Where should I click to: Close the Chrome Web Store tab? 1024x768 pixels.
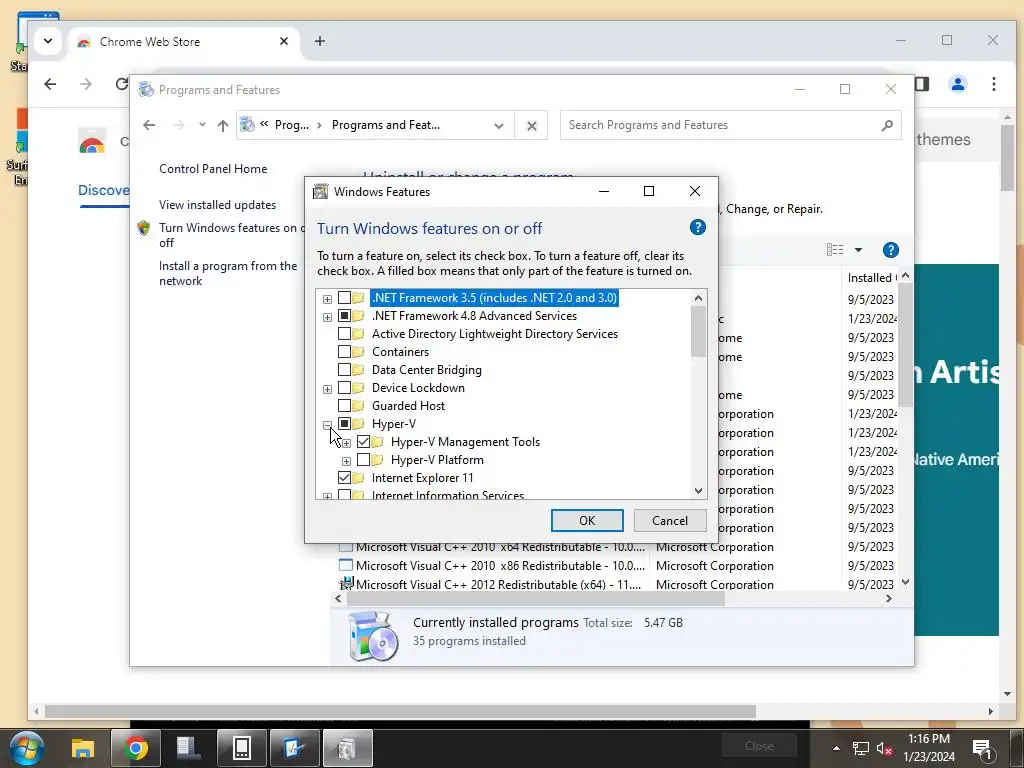[x=283, y=41]
